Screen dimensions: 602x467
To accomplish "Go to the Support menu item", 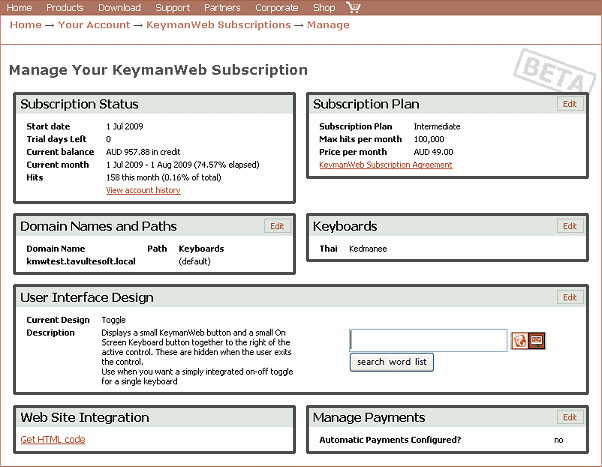I will click(172, 8).
